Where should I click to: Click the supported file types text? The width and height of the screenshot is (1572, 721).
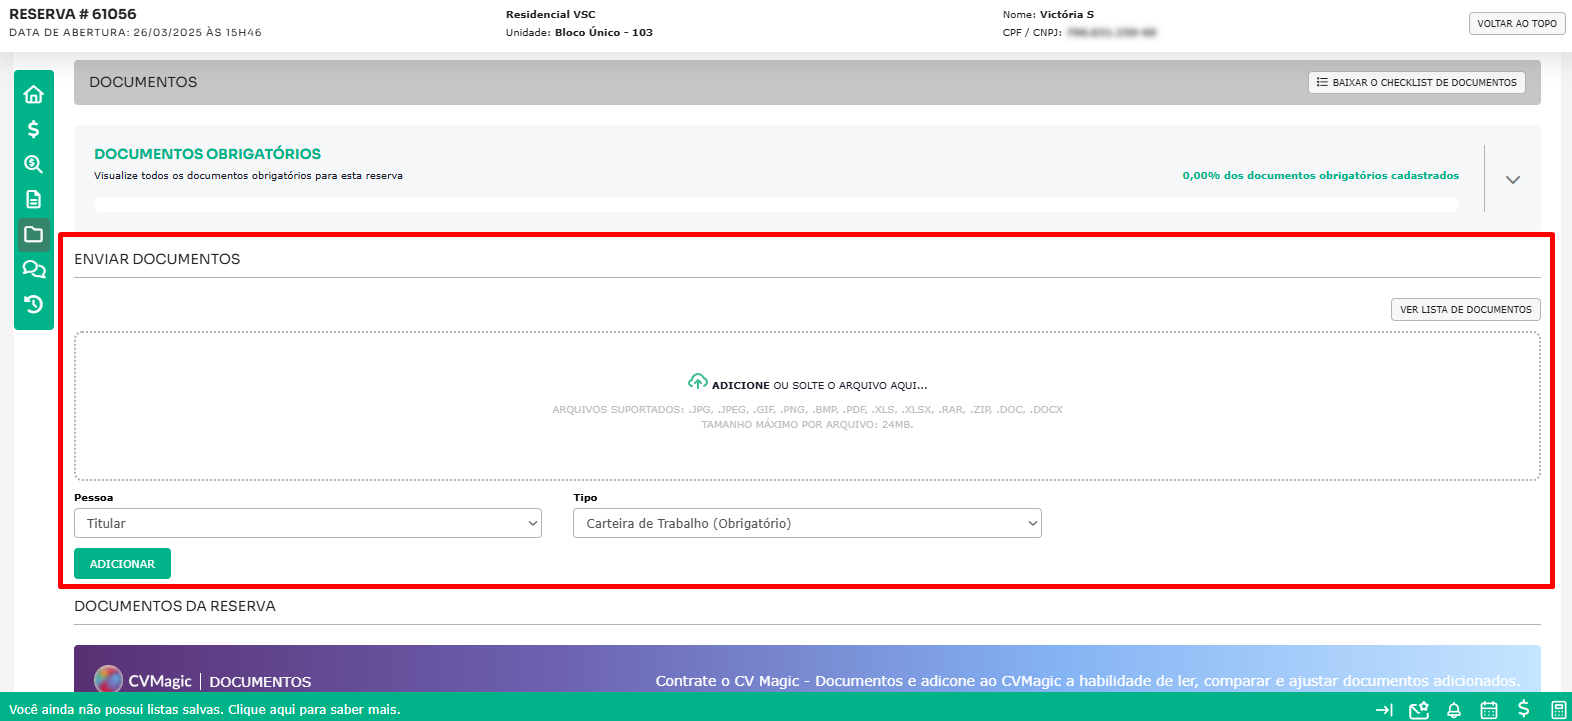coord(807,410)
